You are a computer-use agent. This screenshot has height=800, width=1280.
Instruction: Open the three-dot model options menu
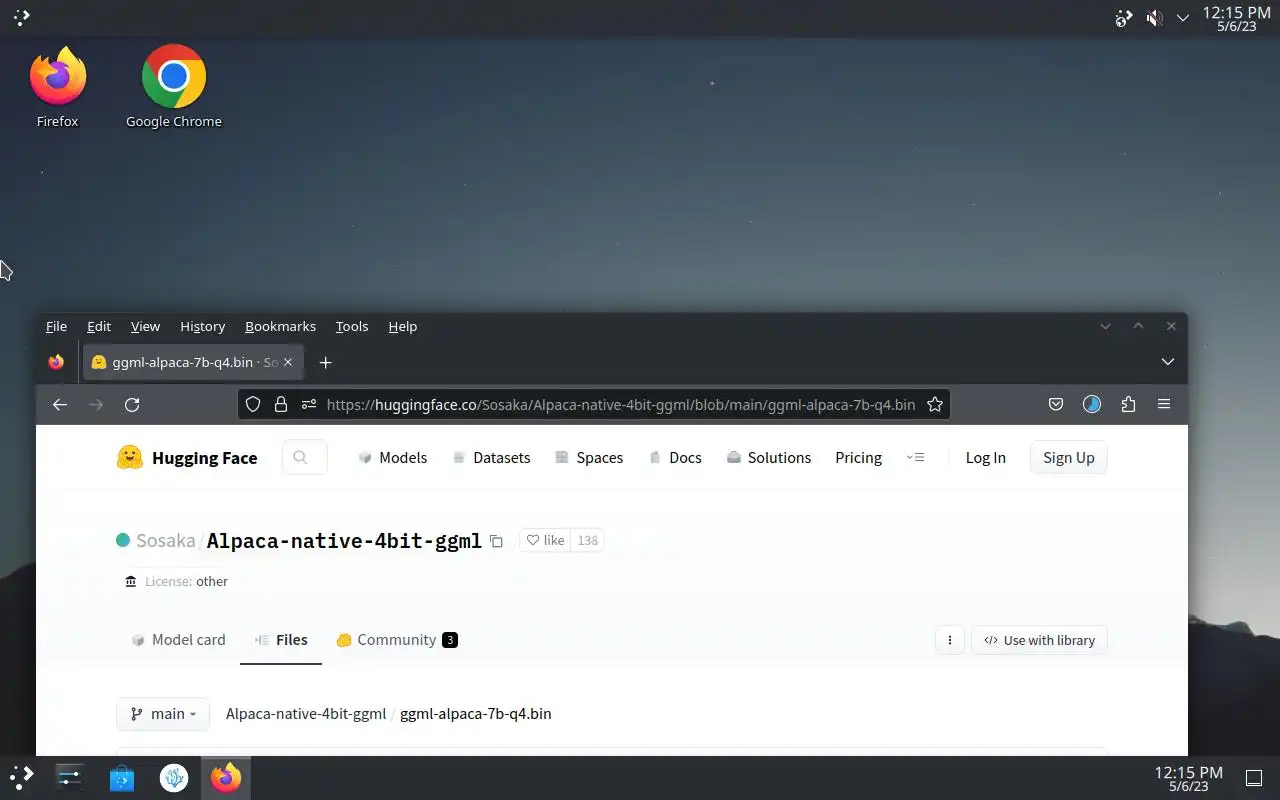[949, 640]
